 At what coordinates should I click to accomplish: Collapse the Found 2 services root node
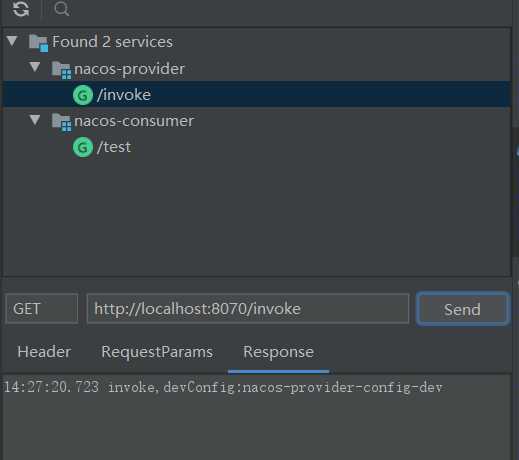point(12,41)
